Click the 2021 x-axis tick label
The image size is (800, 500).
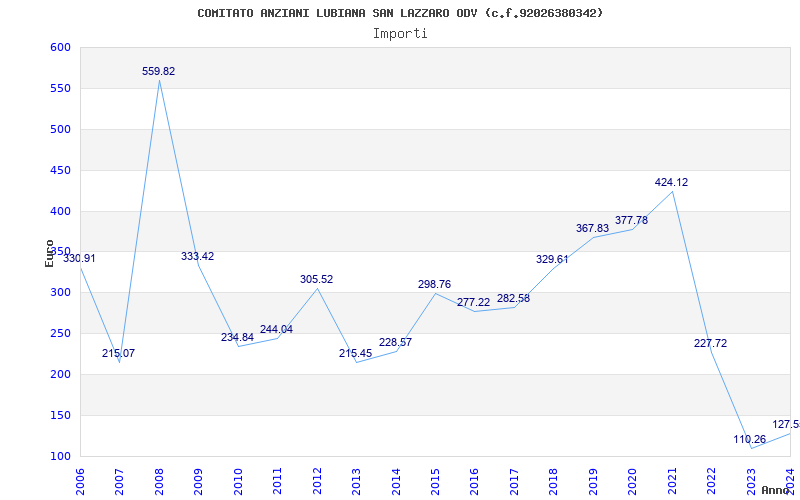pyautogui.click(x=672, y=482)
